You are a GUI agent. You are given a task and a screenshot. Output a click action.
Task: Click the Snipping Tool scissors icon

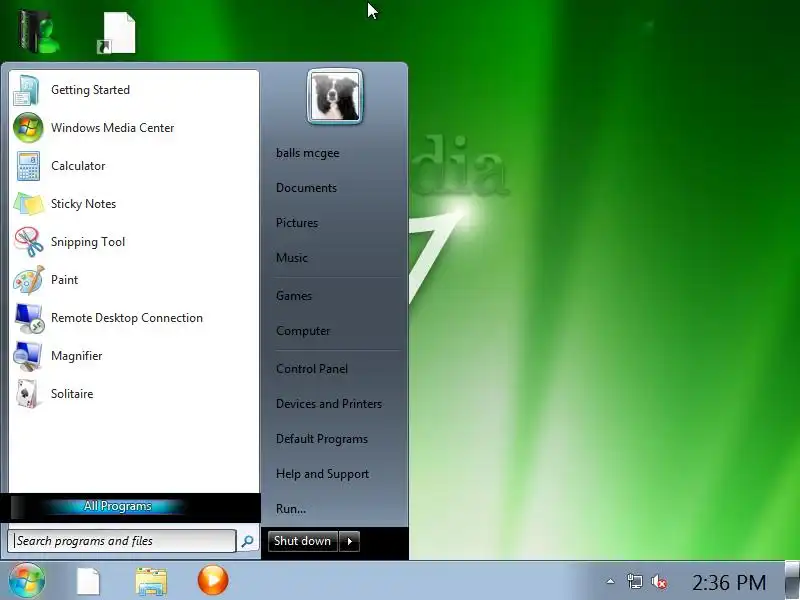(28, 242)
